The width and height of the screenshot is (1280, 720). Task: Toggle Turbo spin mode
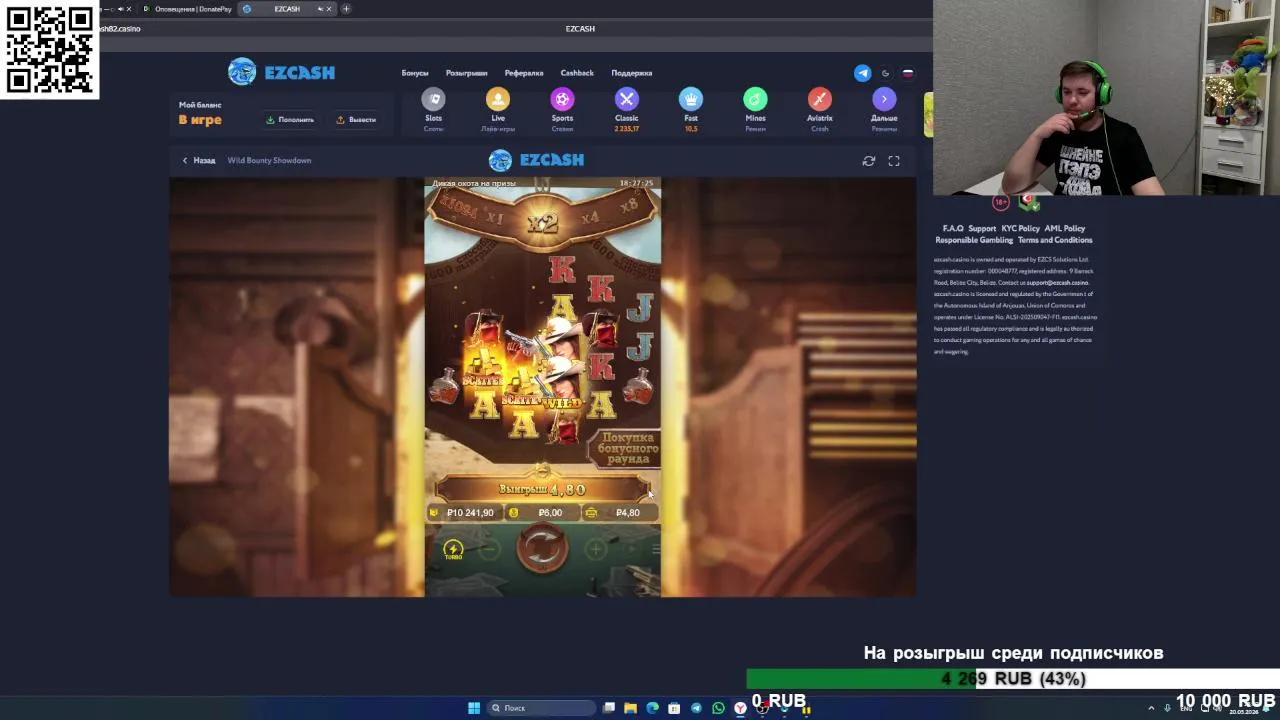453,549
